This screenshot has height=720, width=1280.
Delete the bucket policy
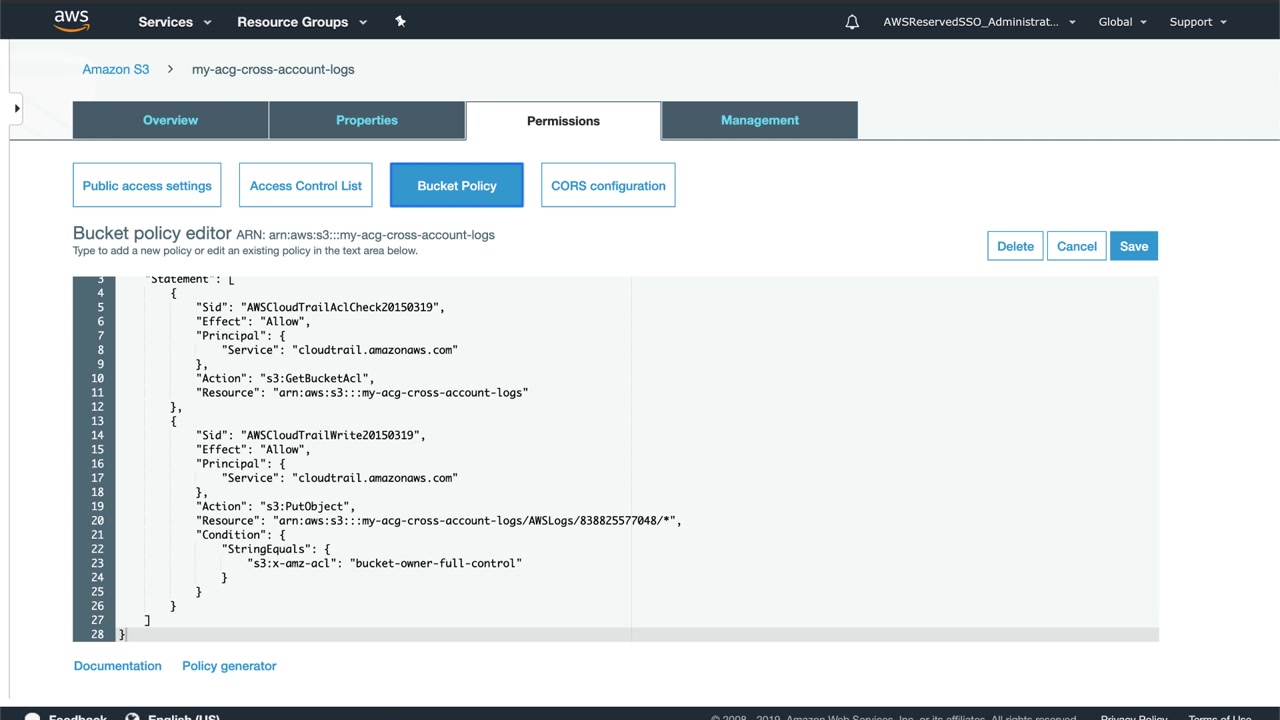tap(1015, 246)
